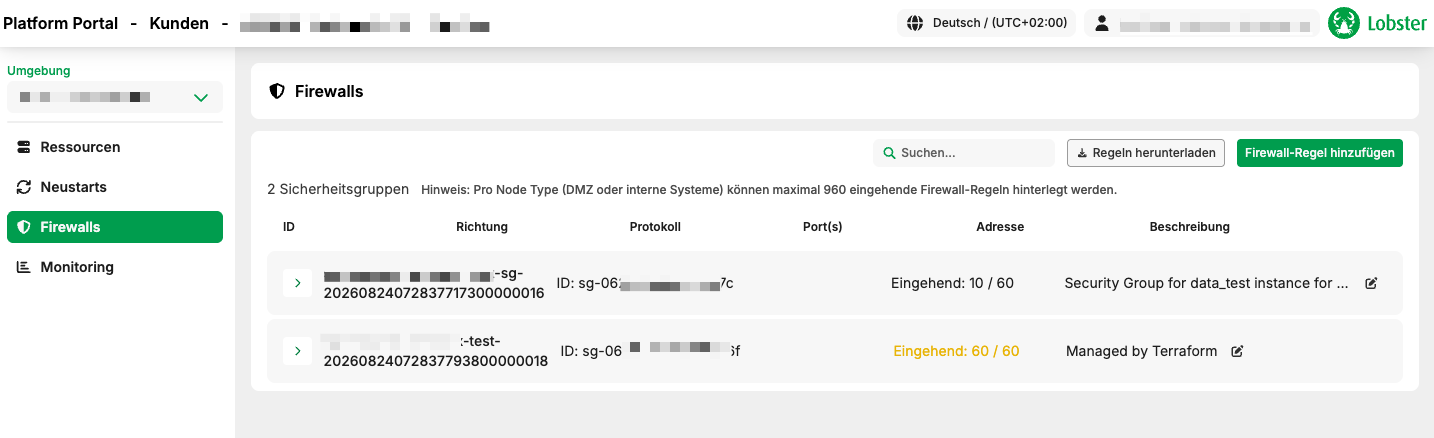Click the Lobster logo
The image size is (1434, 438).
(1377, 23)
